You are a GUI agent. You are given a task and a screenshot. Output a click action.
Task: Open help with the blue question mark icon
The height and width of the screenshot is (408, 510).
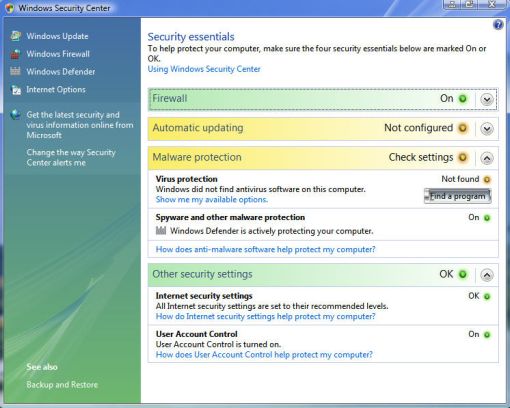498,25
